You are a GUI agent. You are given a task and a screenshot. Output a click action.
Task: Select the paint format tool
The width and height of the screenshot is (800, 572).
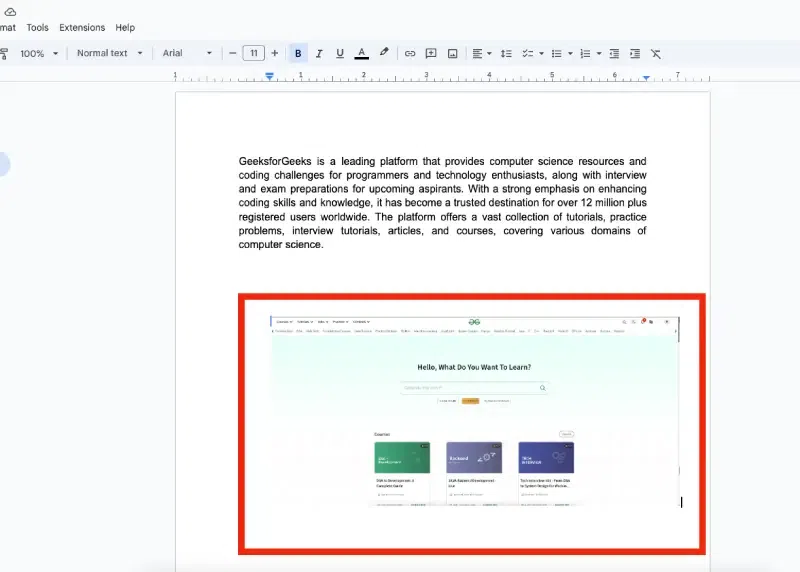(x=4, y=53)
